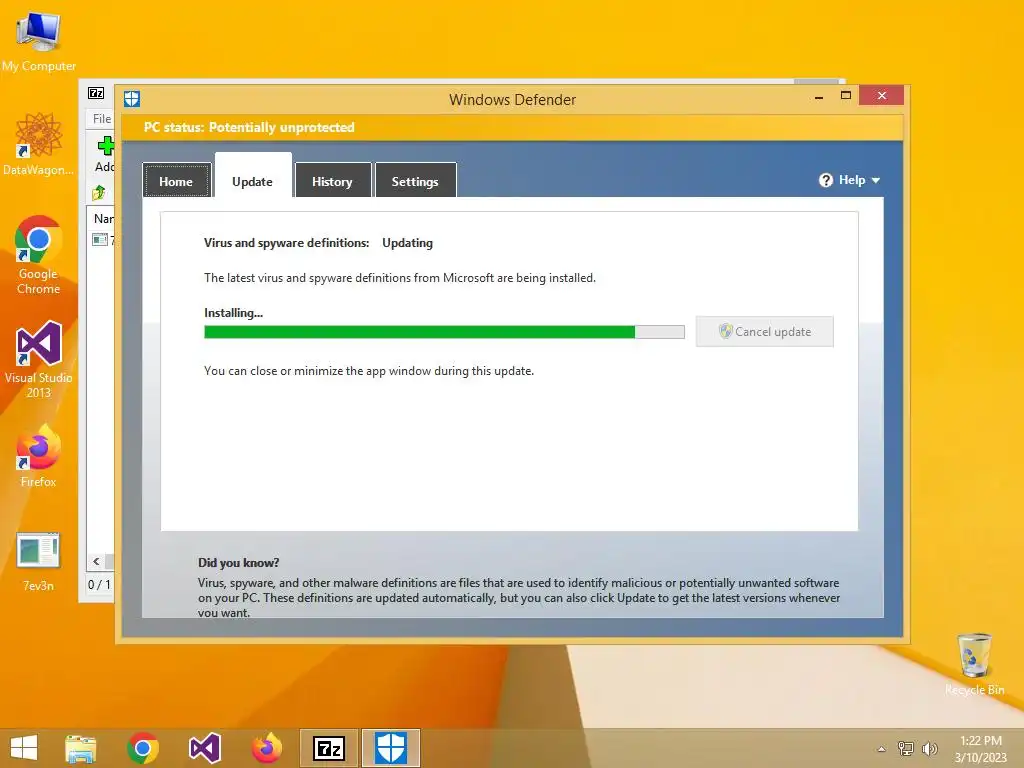Screen dimensions: 1024x768
Task: Click the volume speaker tray icon
Action: 929,748
